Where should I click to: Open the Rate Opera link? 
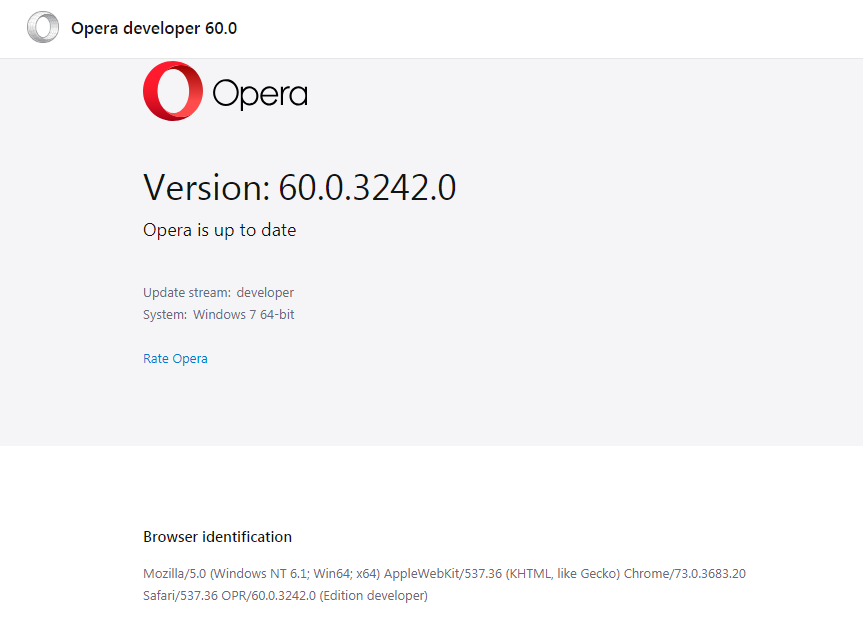click(175, 359)
